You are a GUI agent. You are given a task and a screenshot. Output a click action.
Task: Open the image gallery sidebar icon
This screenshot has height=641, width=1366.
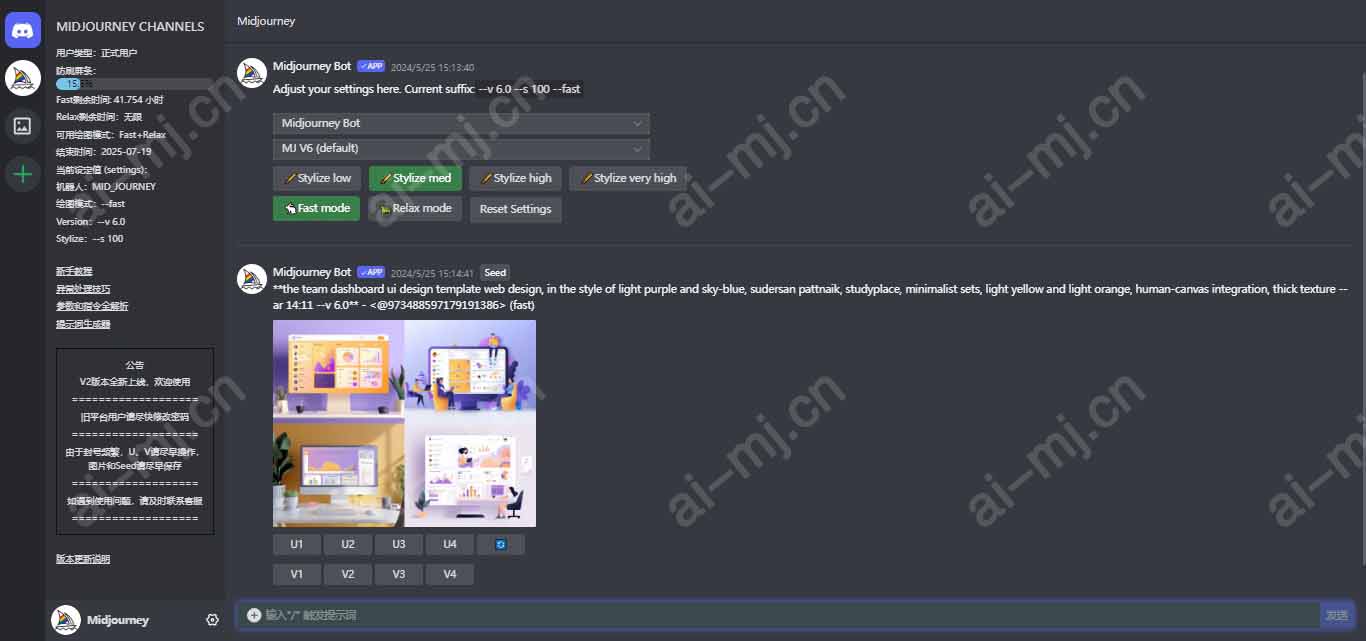(22, 126)
